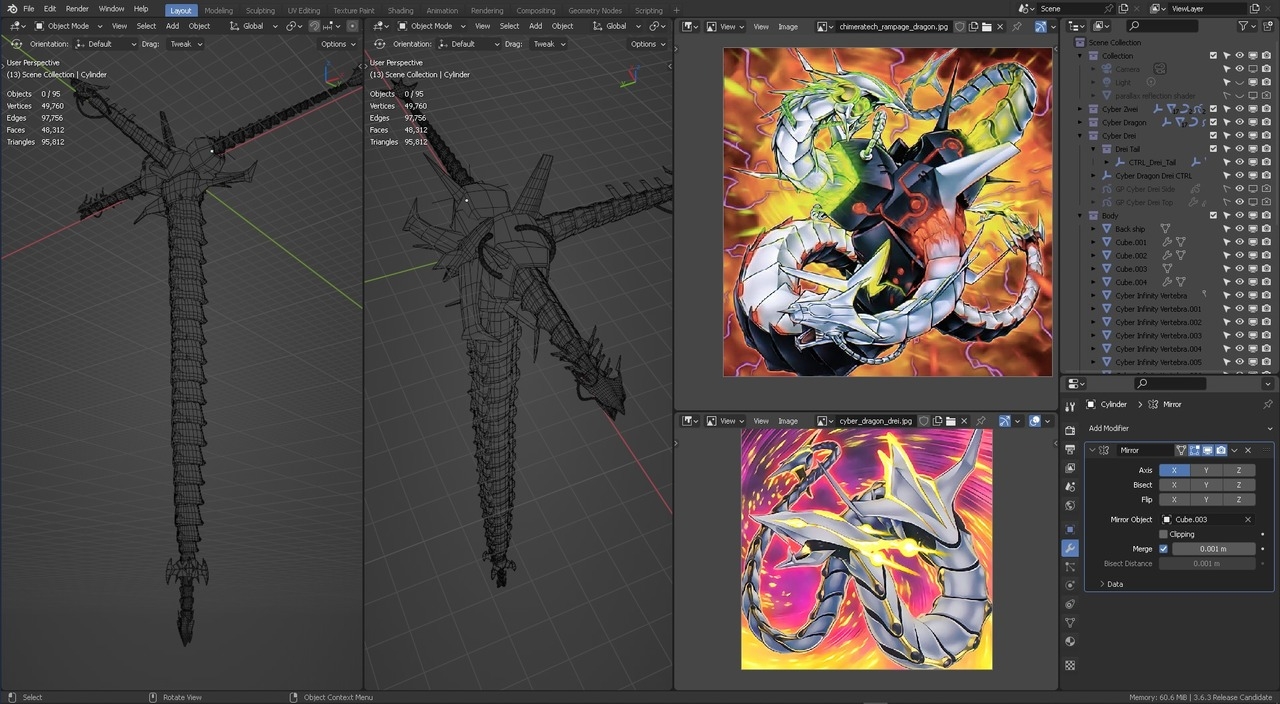Open the Edit menu
Screen dimensions: 1280x704
(50, 9)
